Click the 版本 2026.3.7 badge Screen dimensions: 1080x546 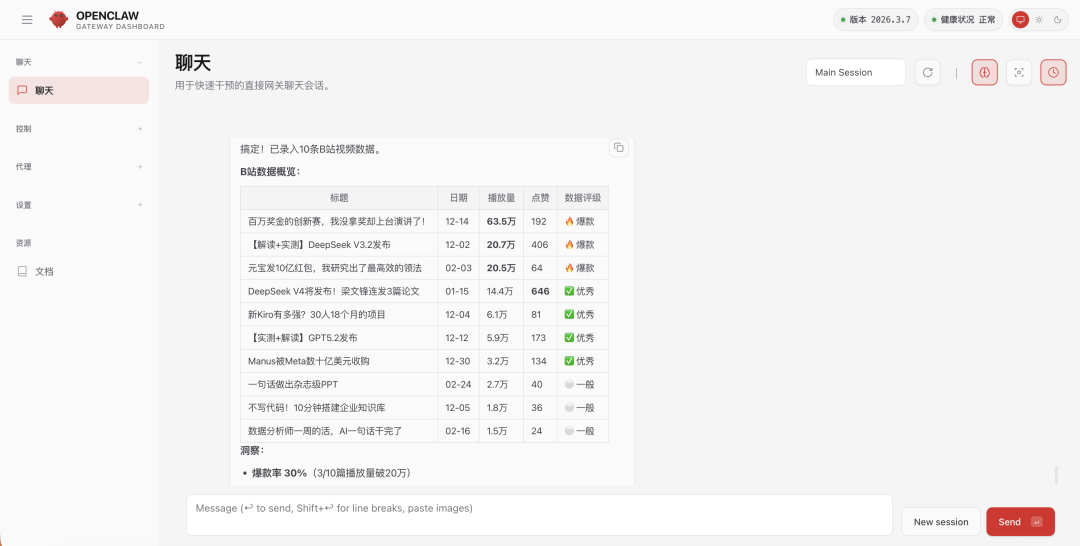tap(875, 19)
